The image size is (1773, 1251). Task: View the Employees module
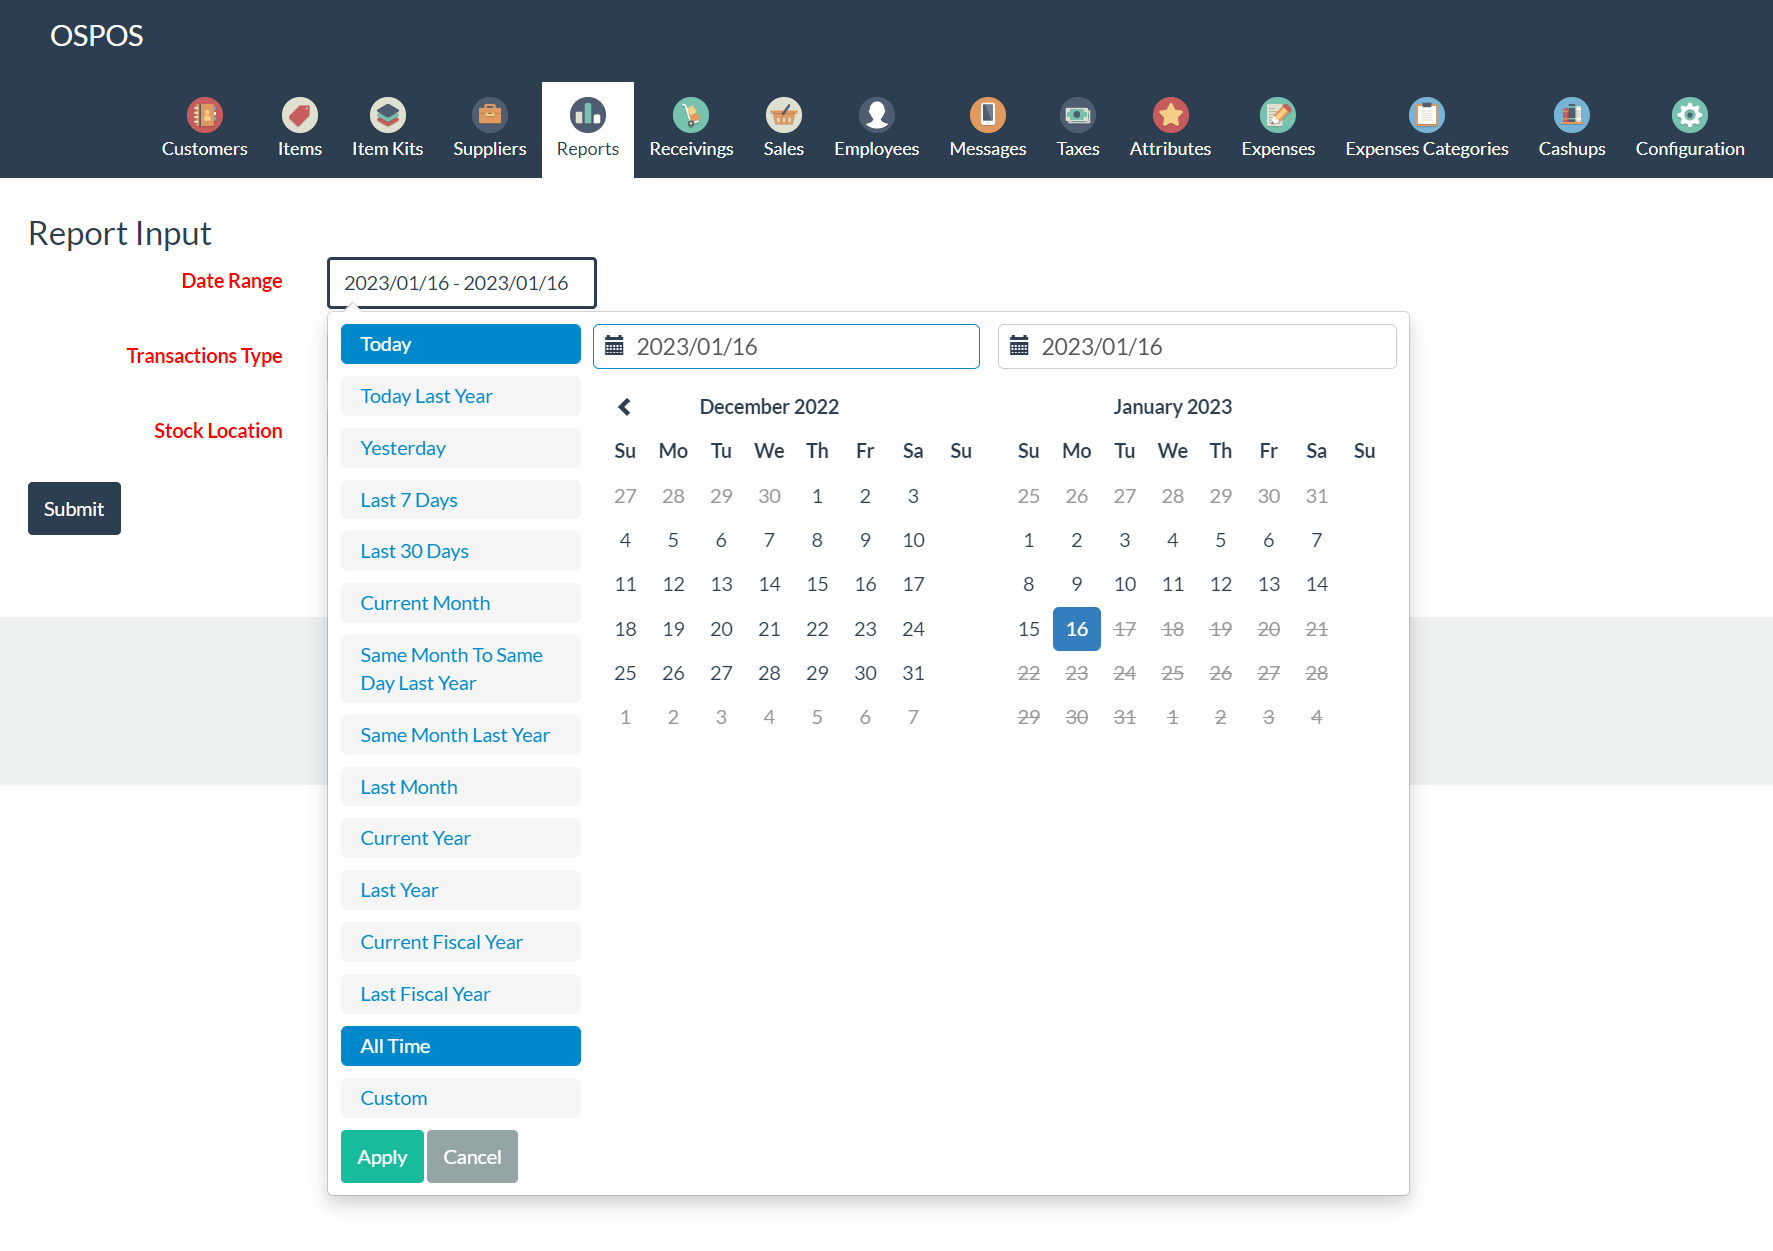[876, 128]
